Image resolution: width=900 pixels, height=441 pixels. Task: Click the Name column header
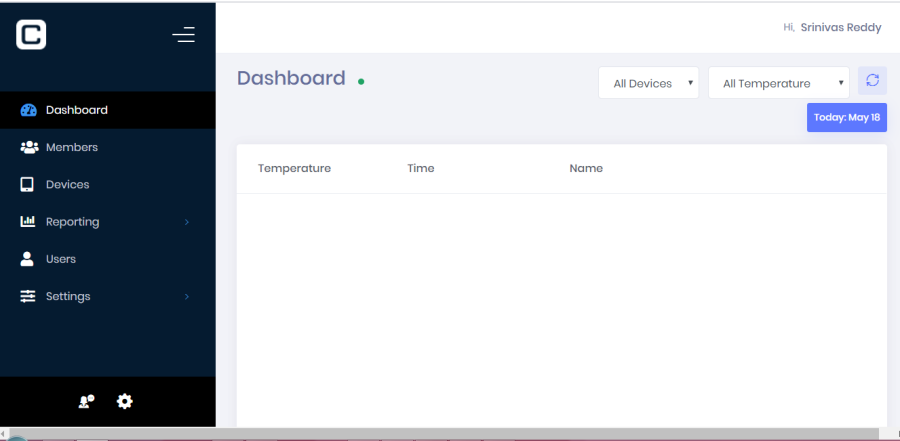click(x=586, y=168)
